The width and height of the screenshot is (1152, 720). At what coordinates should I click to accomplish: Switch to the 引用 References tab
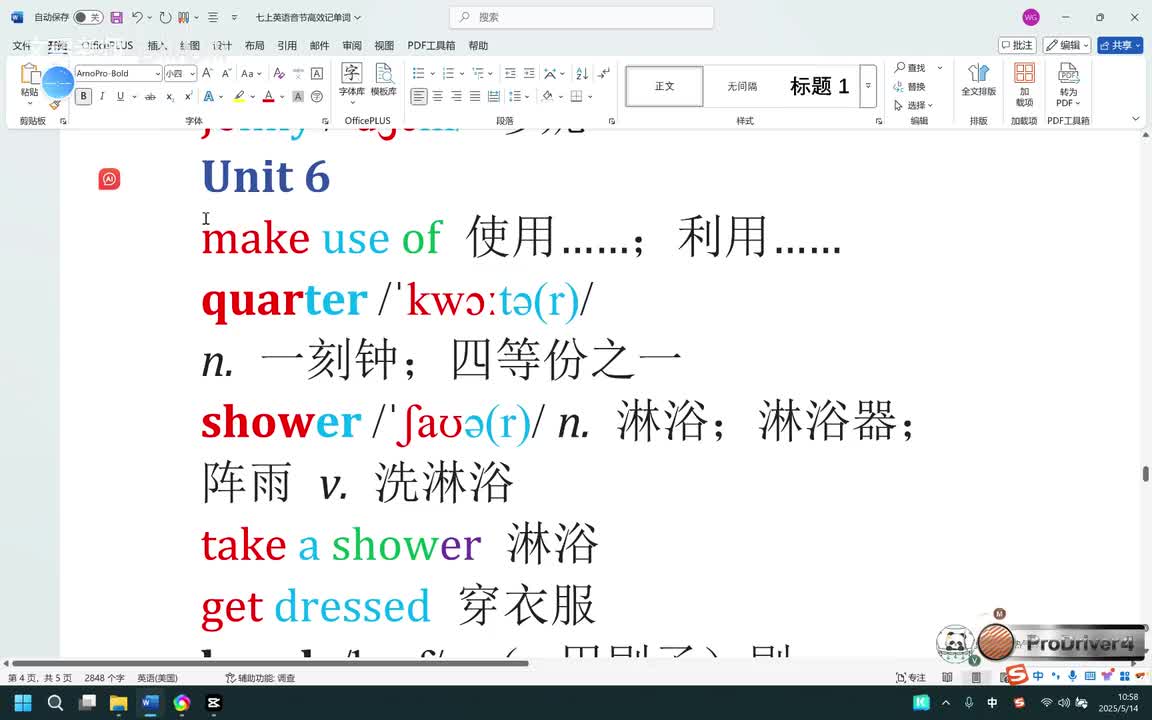click(287, 46)
